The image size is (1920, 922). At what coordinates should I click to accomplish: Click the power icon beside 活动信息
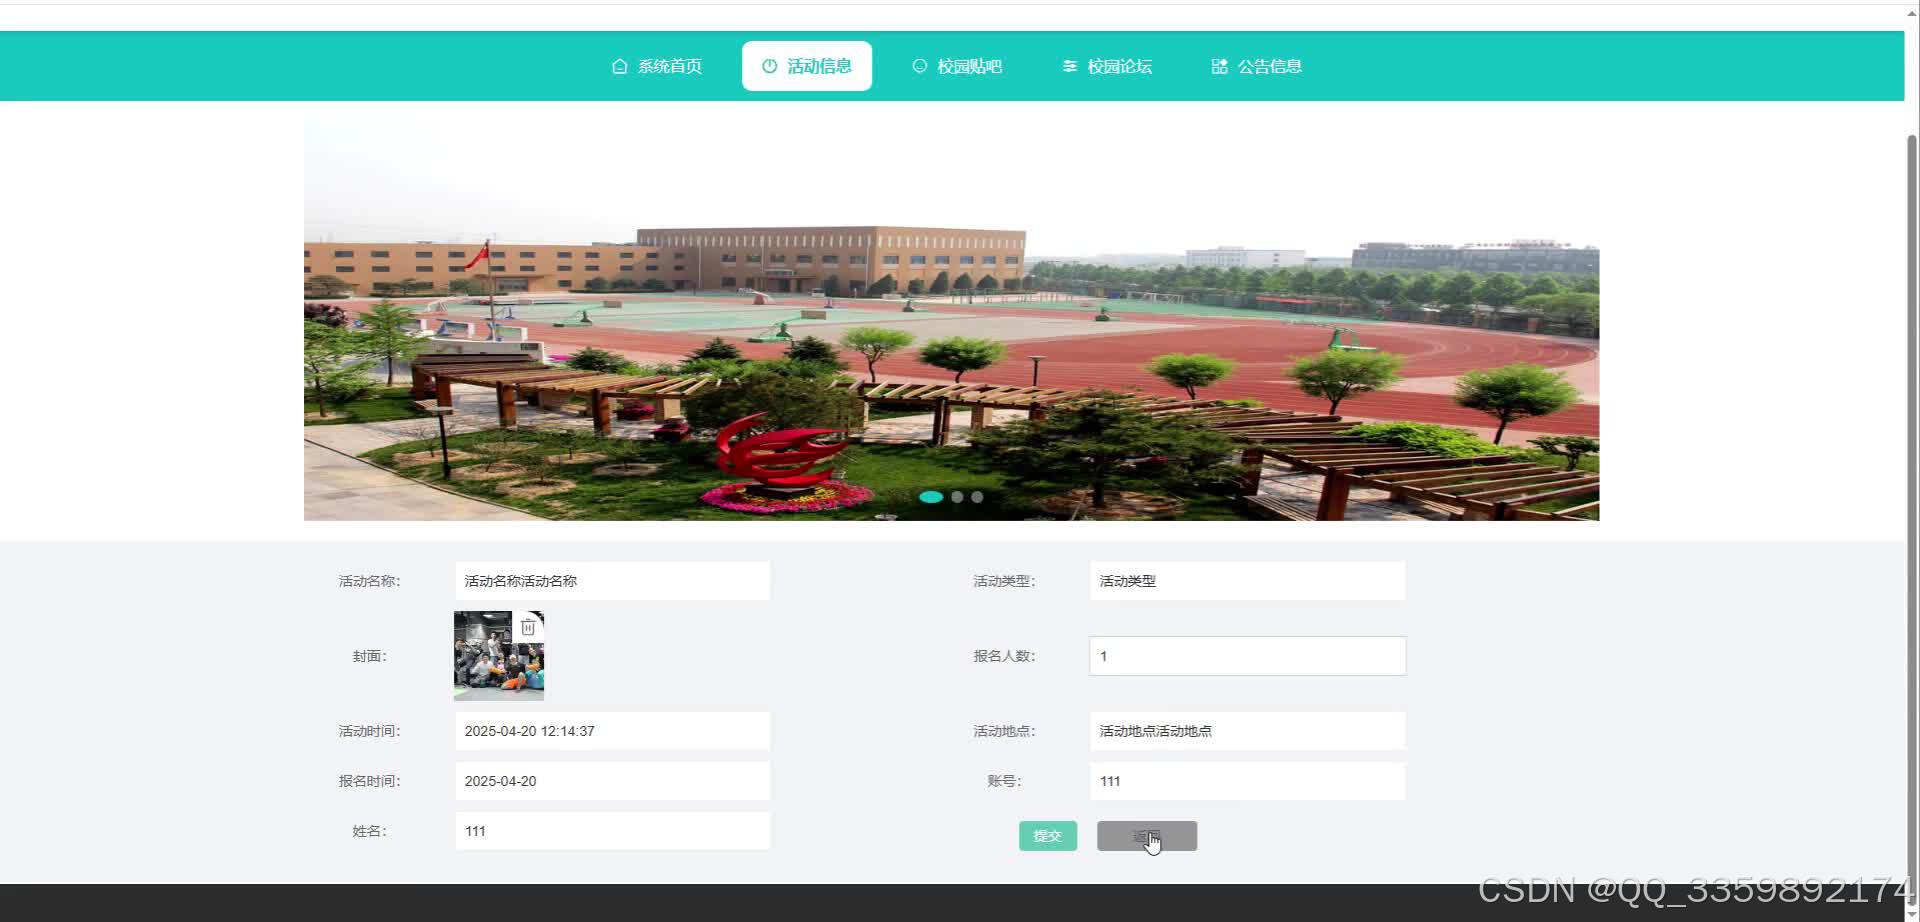tap(769, 66)
